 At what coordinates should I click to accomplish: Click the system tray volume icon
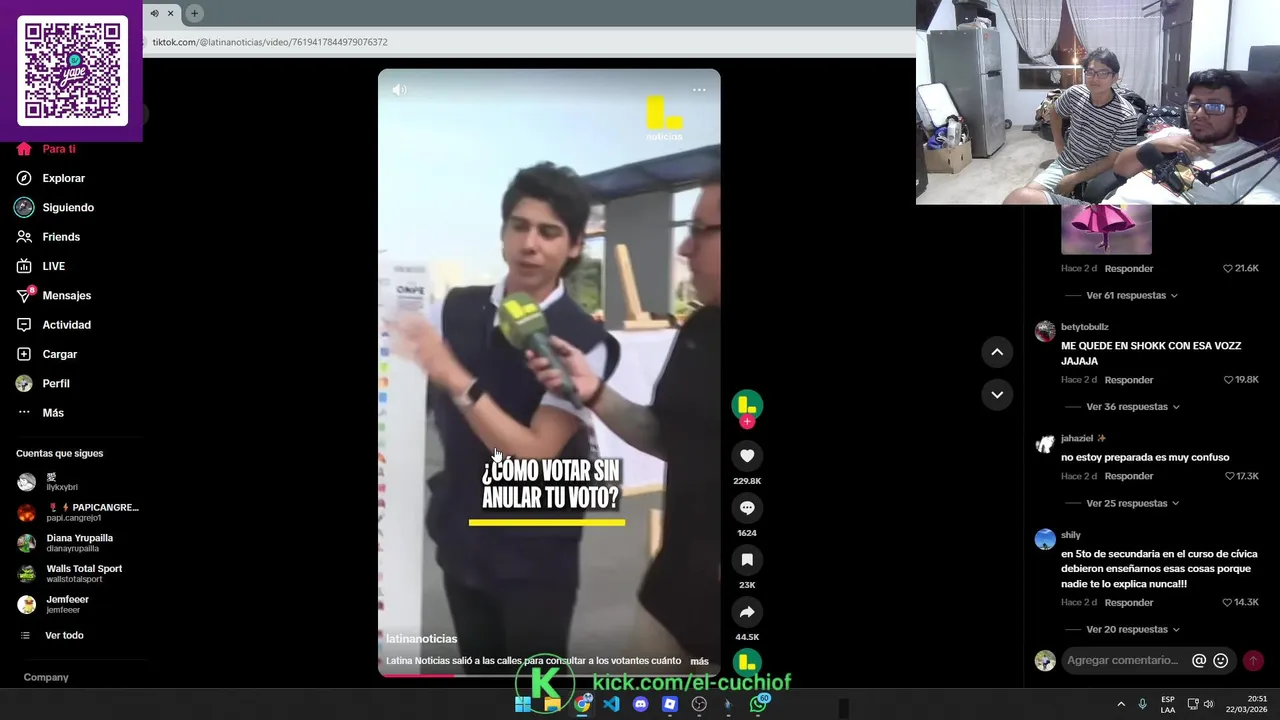pyautogui.click(x=1208, y=704)
